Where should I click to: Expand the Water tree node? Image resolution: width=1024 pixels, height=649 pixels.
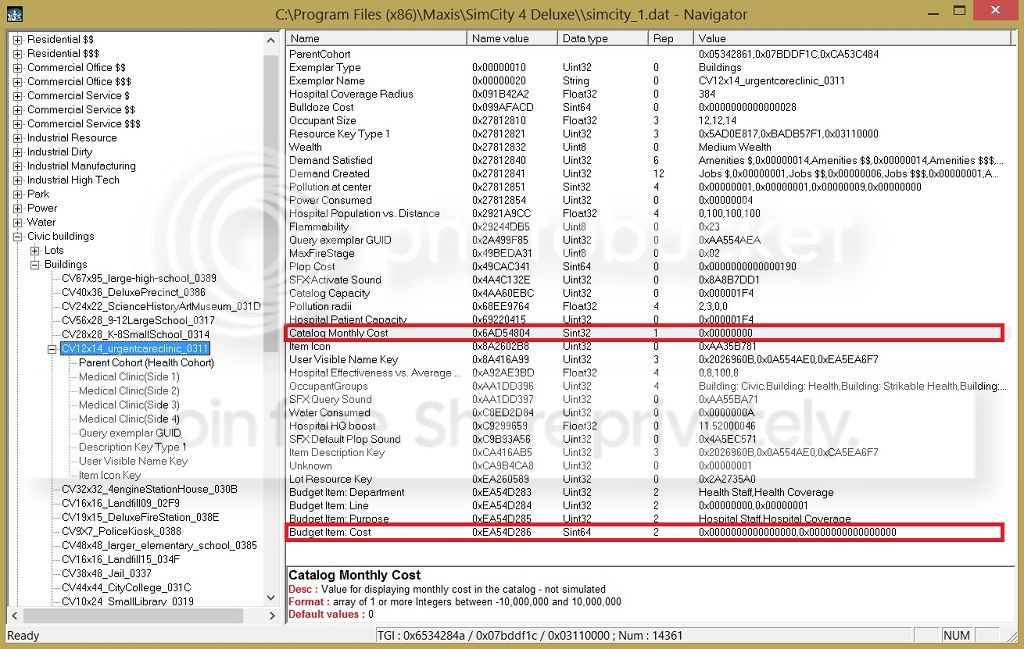18,223
